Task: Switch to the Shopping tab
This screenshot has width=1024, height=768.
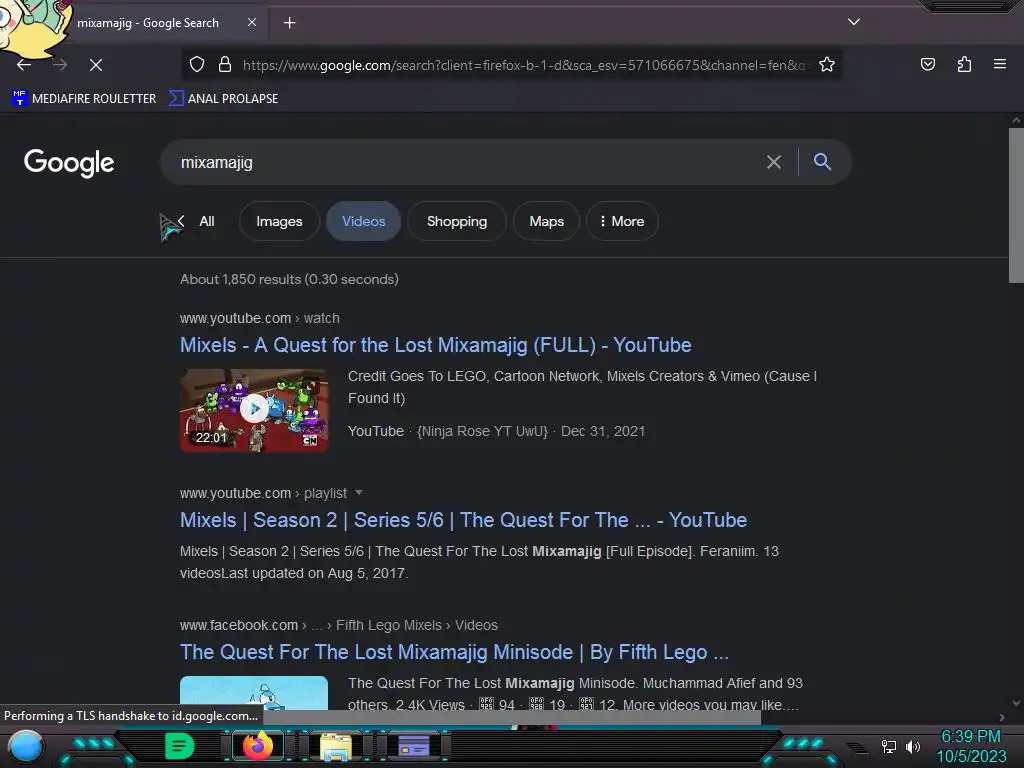Action: 456,221
